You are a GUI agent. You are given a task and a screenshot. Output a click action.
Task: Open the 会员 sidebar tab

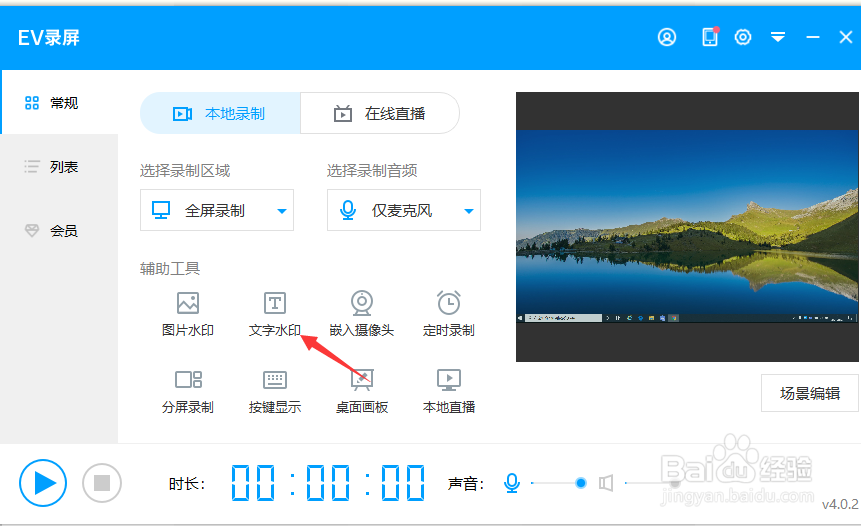pyautogui.click(x=59, y=231)
